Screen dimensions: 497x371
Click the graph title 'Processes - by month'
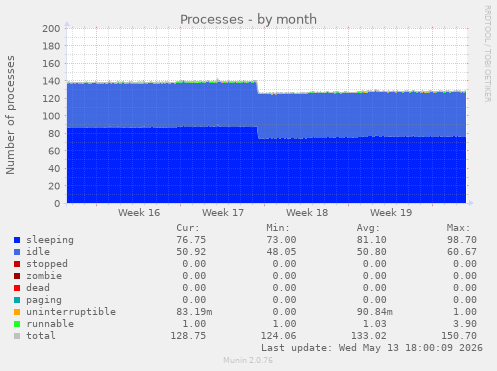(x=248, y=20)
